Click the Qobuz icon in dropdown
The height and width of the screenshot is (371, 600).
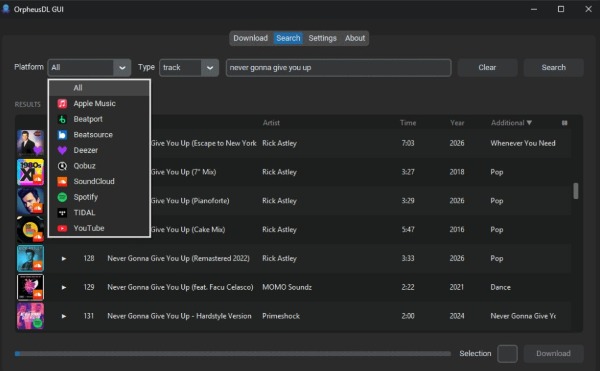62,166
